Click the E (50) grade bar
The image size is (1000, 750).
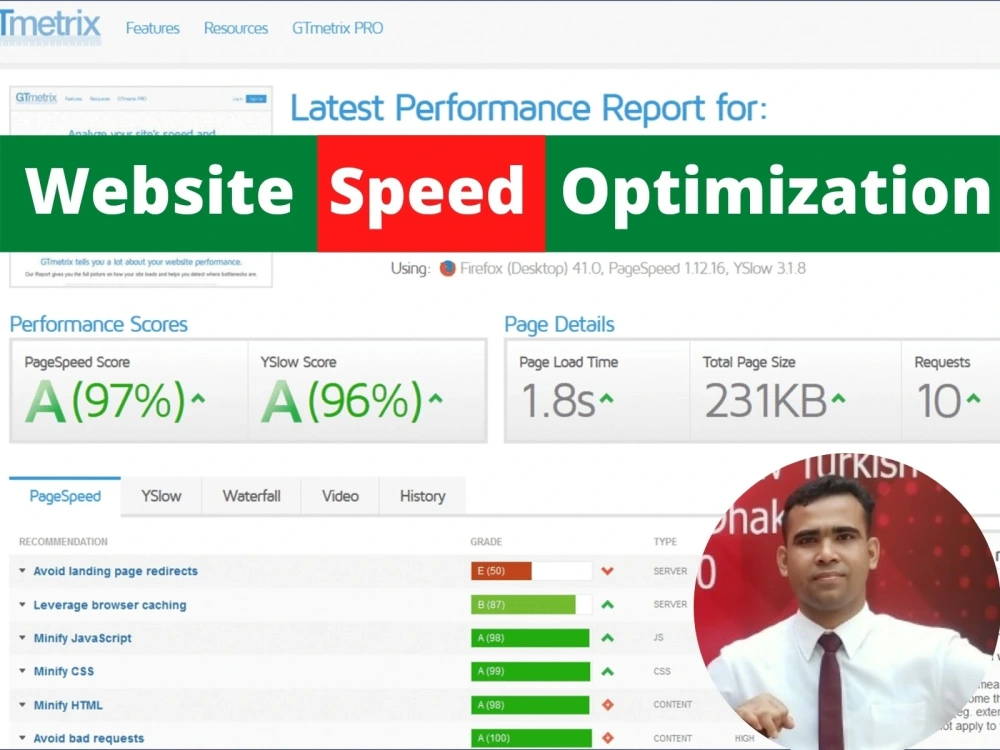tap(531, 571)
